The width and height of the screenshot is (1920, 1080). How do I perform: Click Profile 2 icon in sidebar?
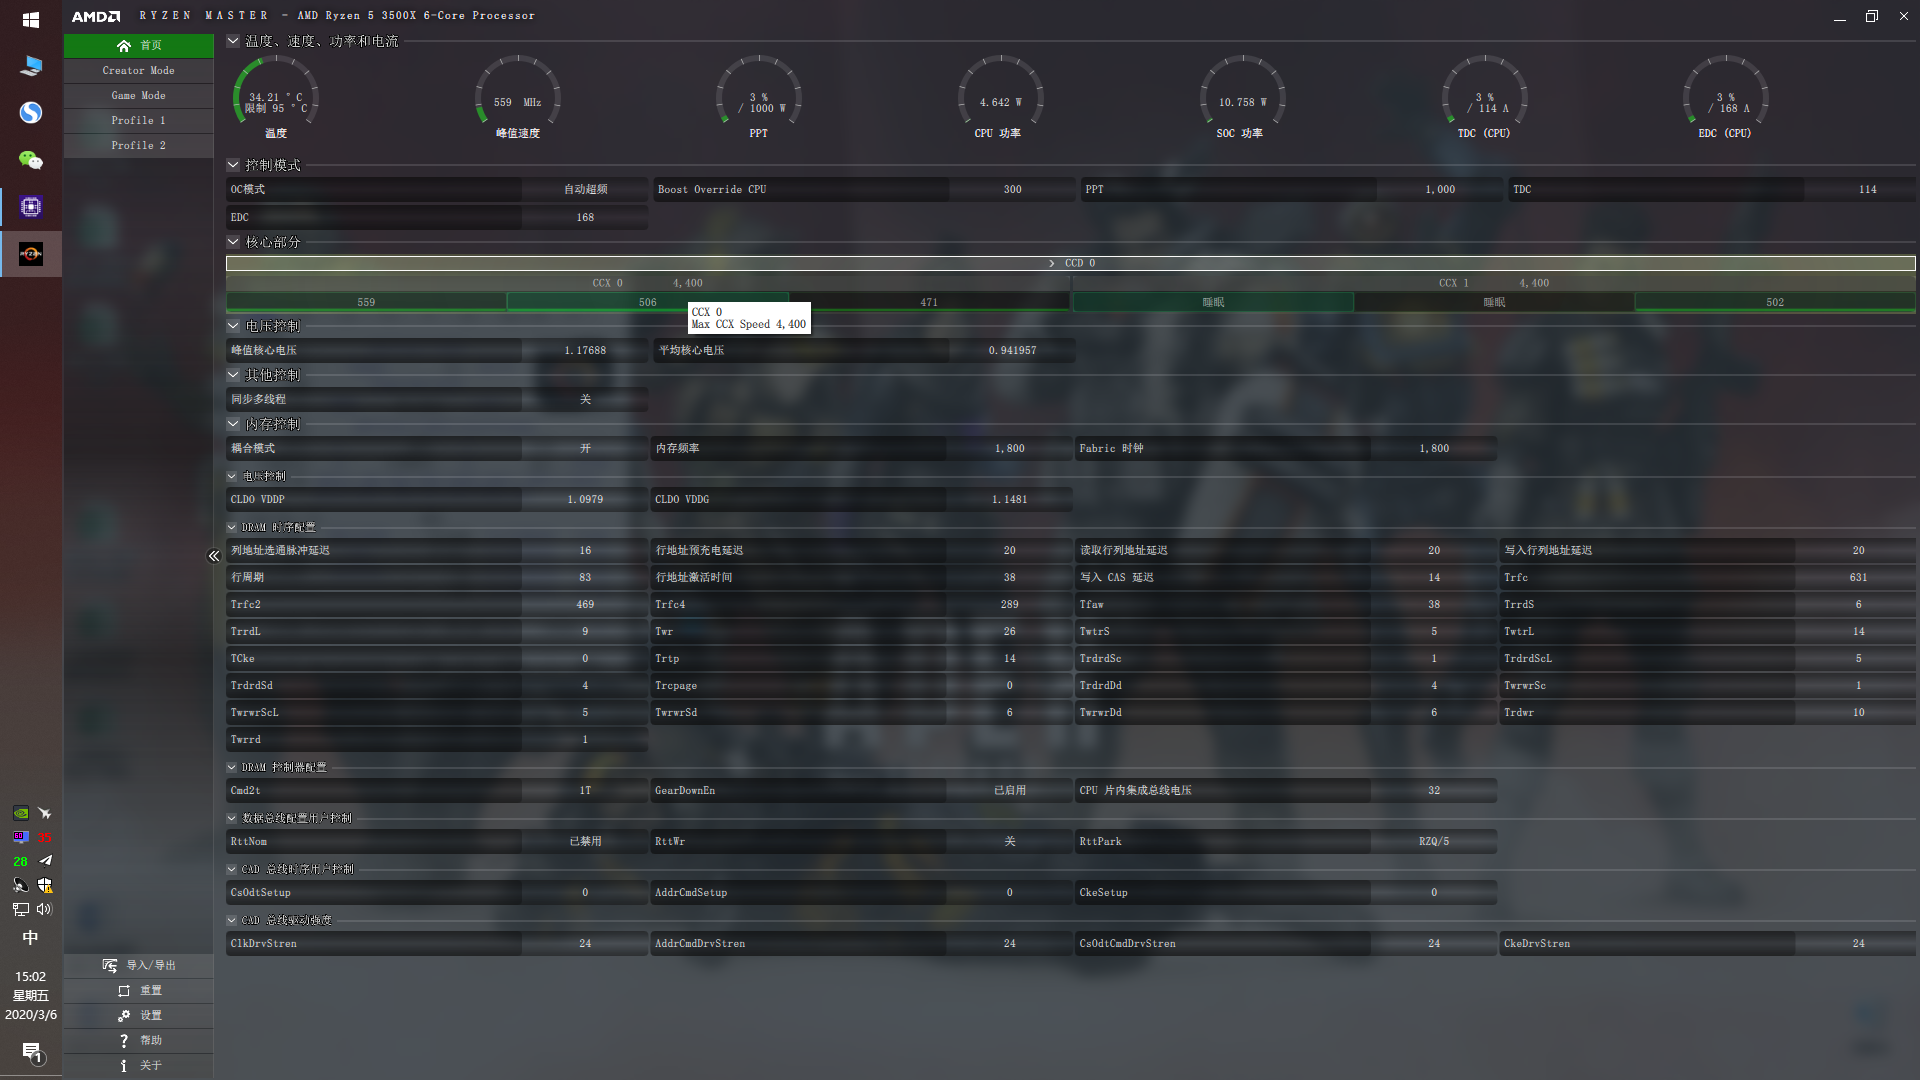tap(138, 145)
